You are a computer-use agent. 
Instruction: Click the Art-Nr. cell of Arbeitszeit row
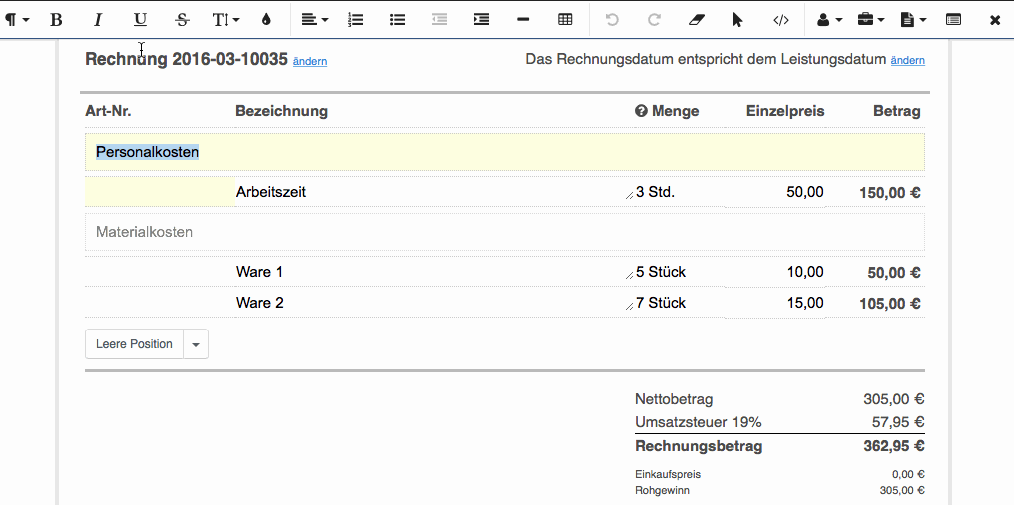(160, 192)
